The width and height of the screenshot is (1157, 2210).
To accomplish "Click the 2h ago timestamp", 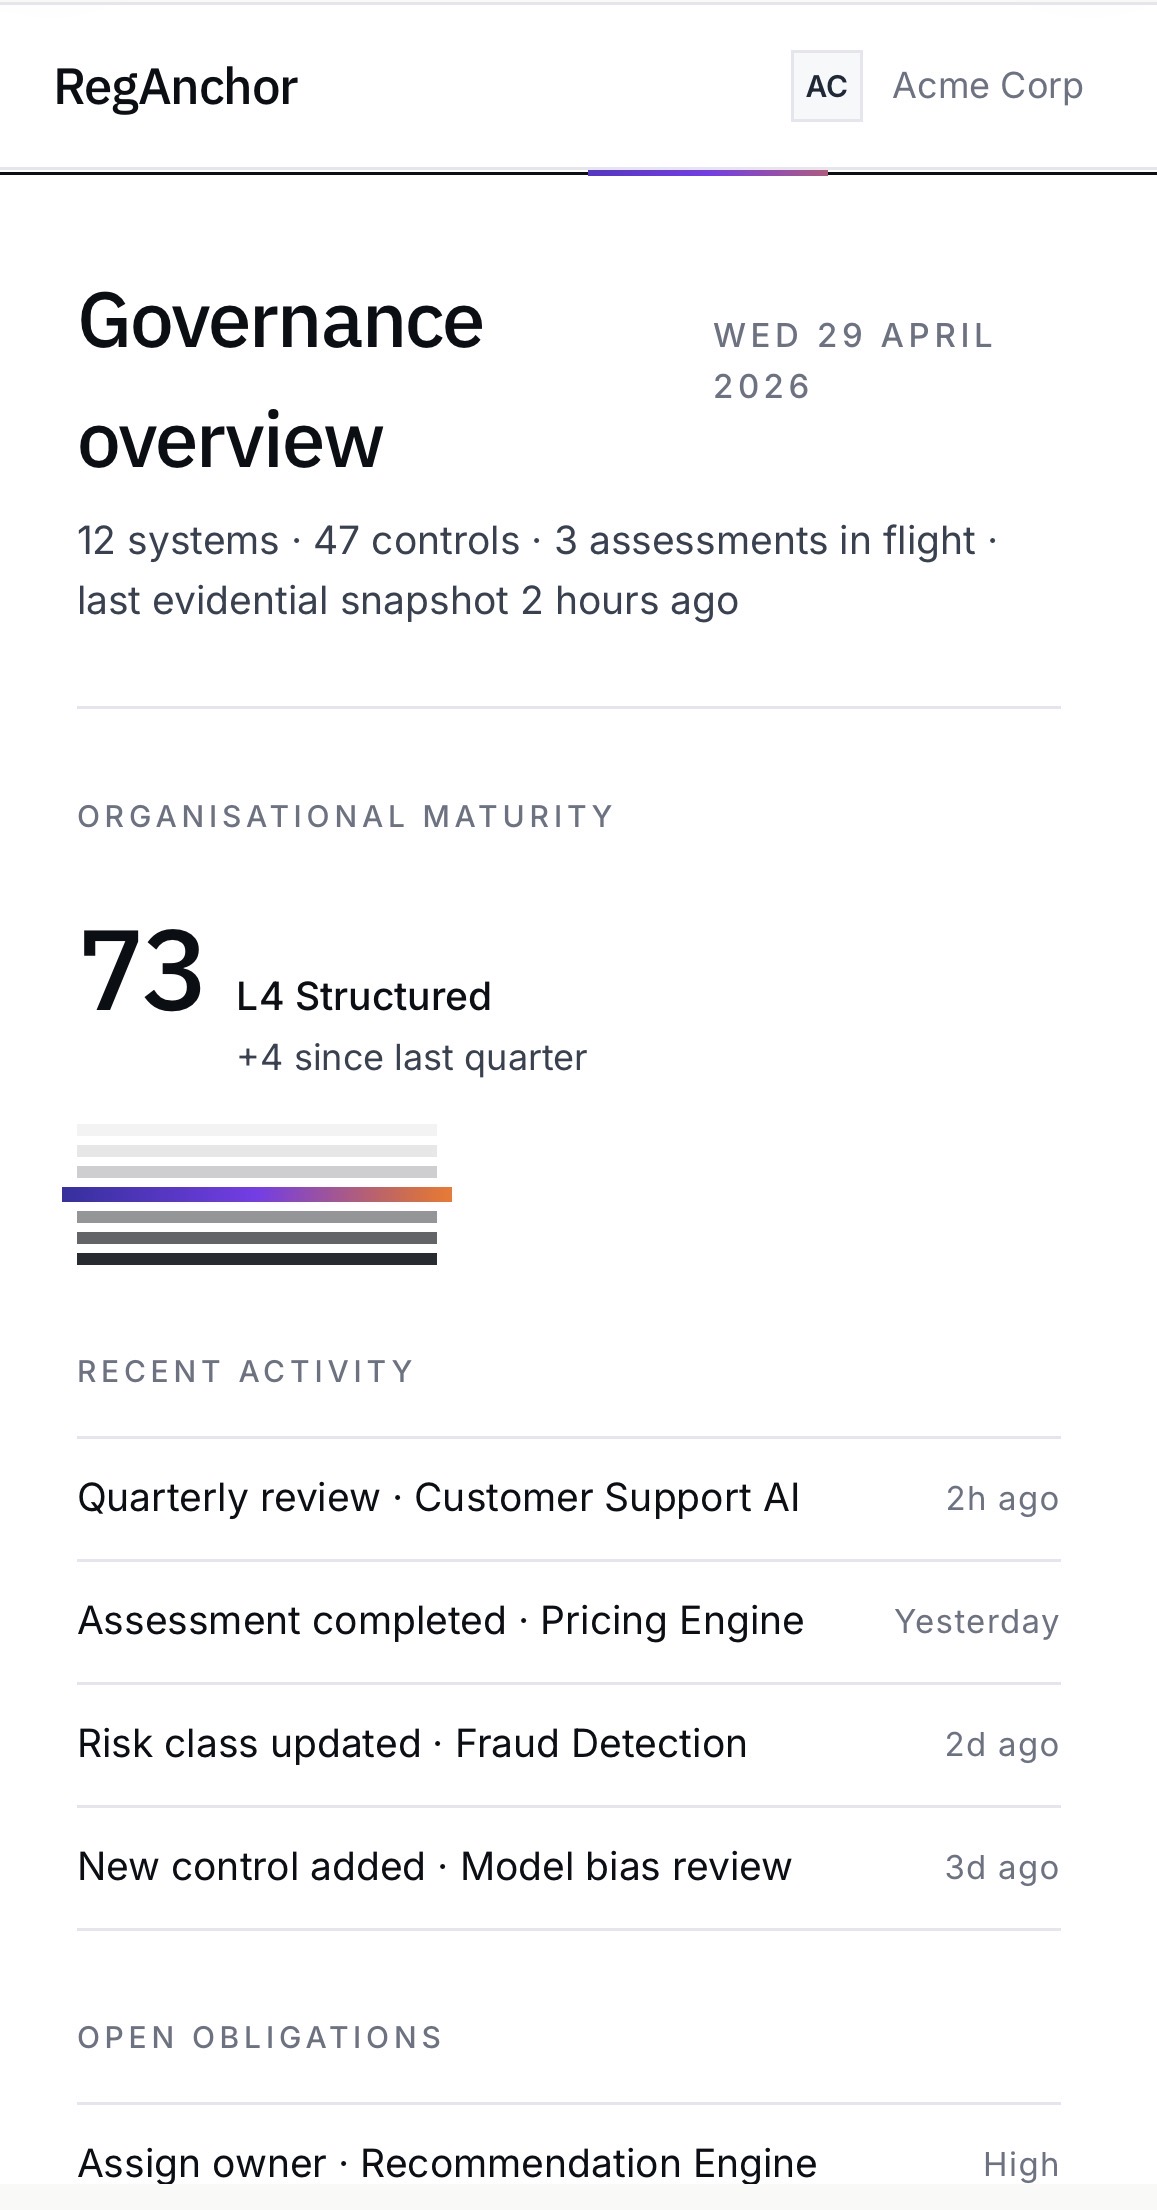I will click(x=1003, y=1498).
